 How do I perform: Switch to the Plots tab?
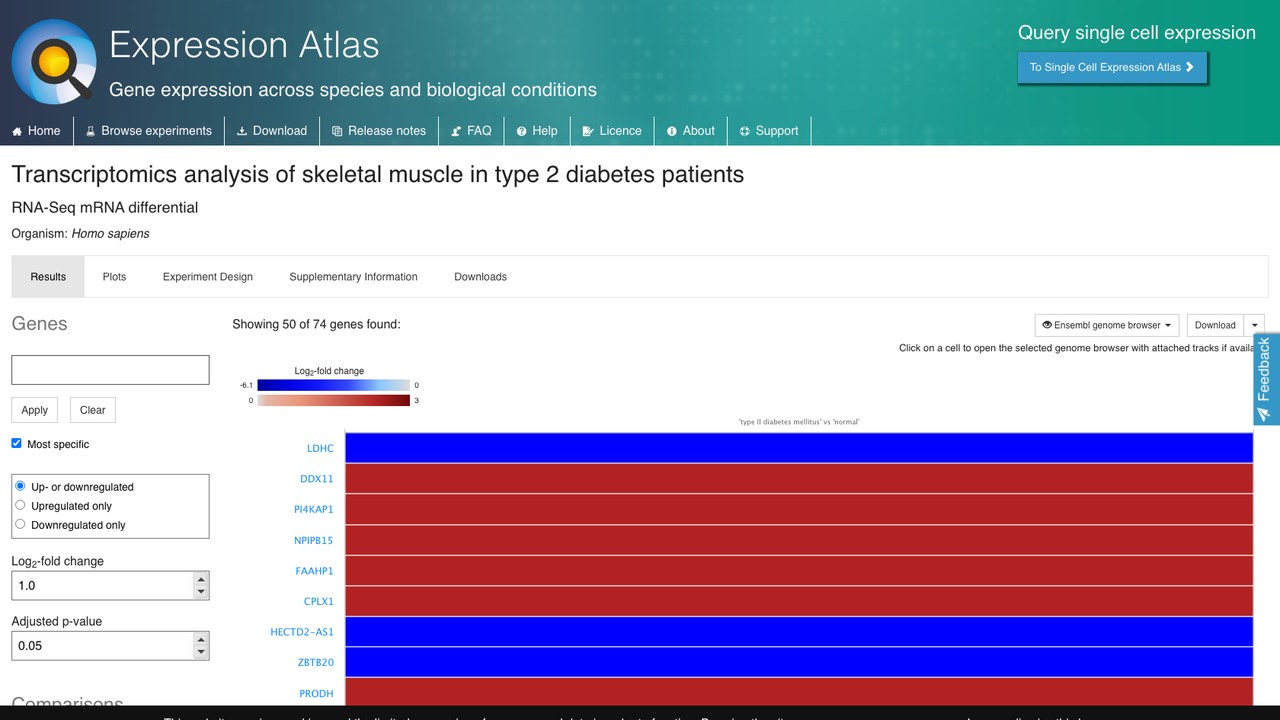114,277
